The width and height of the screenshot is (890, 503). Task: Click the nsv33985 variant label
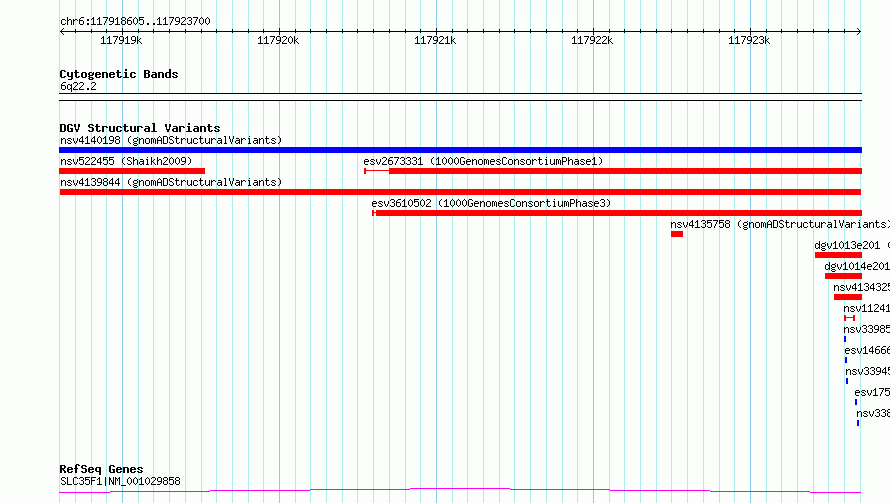pos(867,329)
